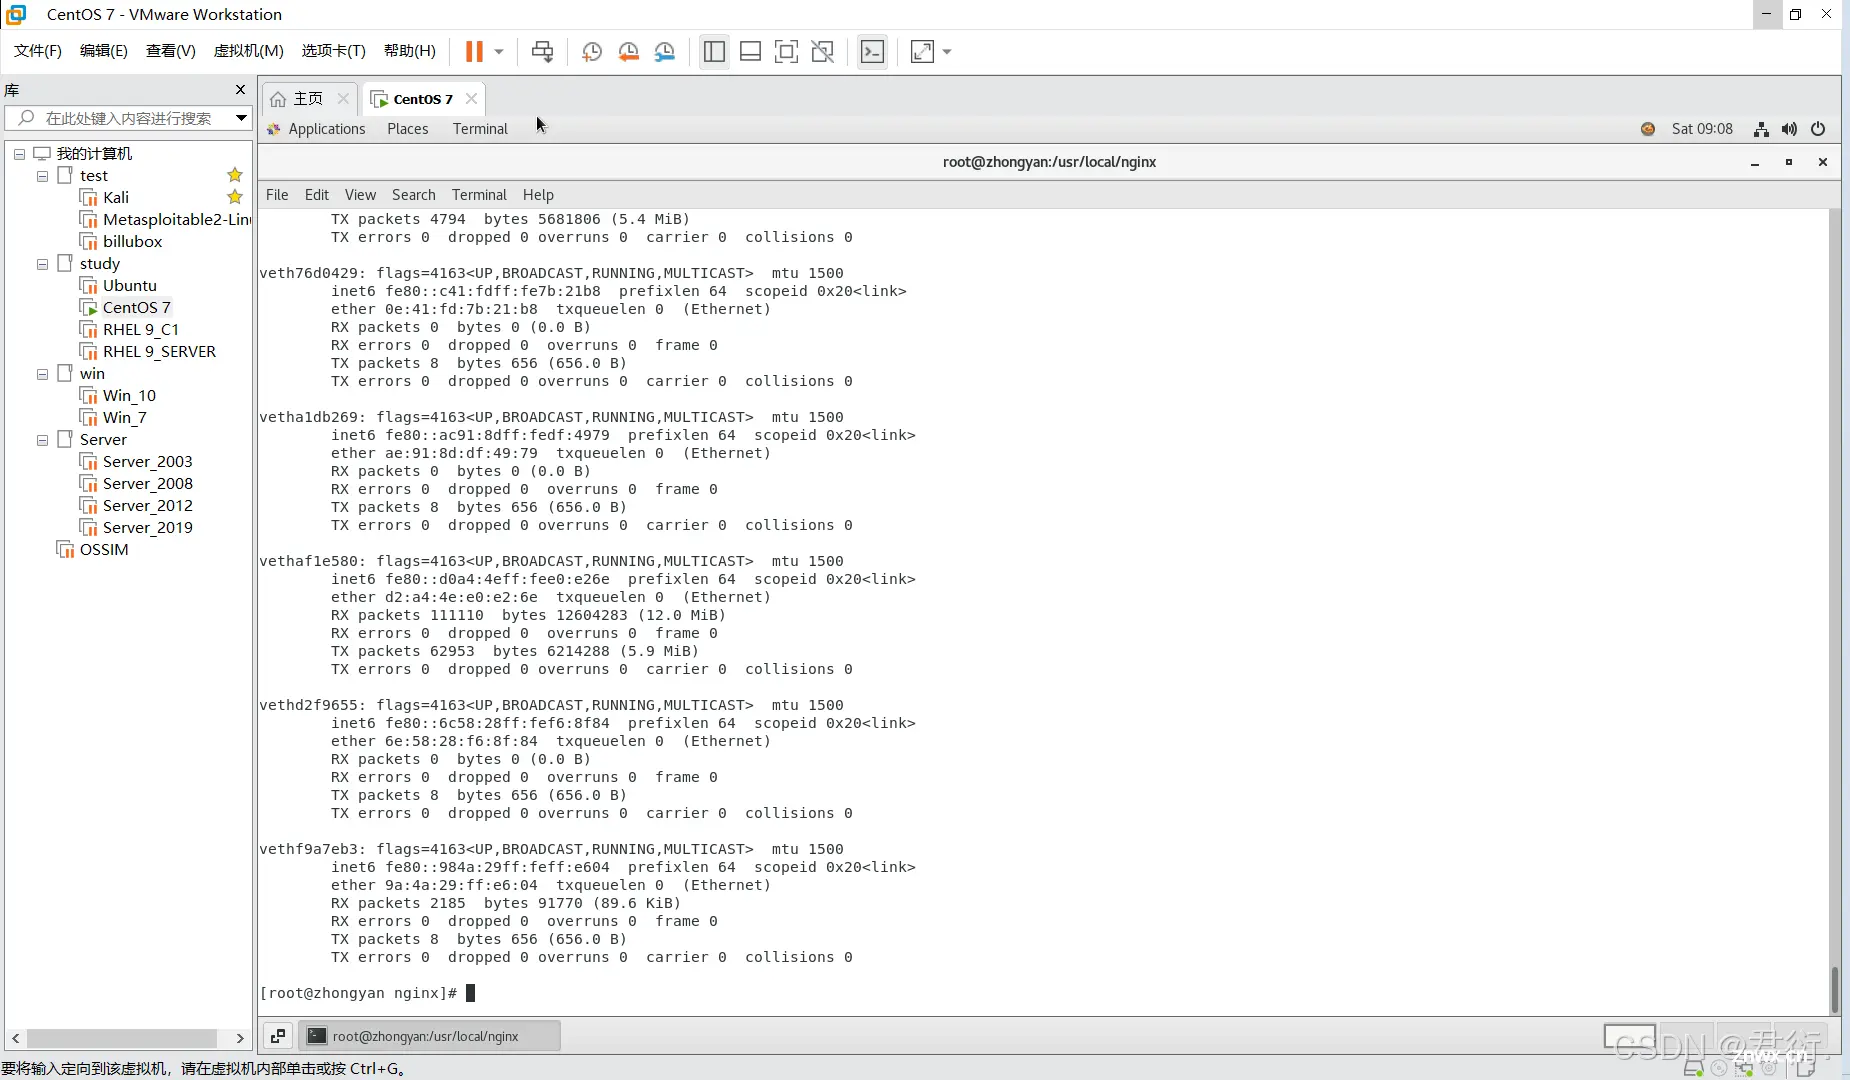Select the Win_7 virtual machine
The width and height of the screenshot is (1850, 1080).
[124, 417]
